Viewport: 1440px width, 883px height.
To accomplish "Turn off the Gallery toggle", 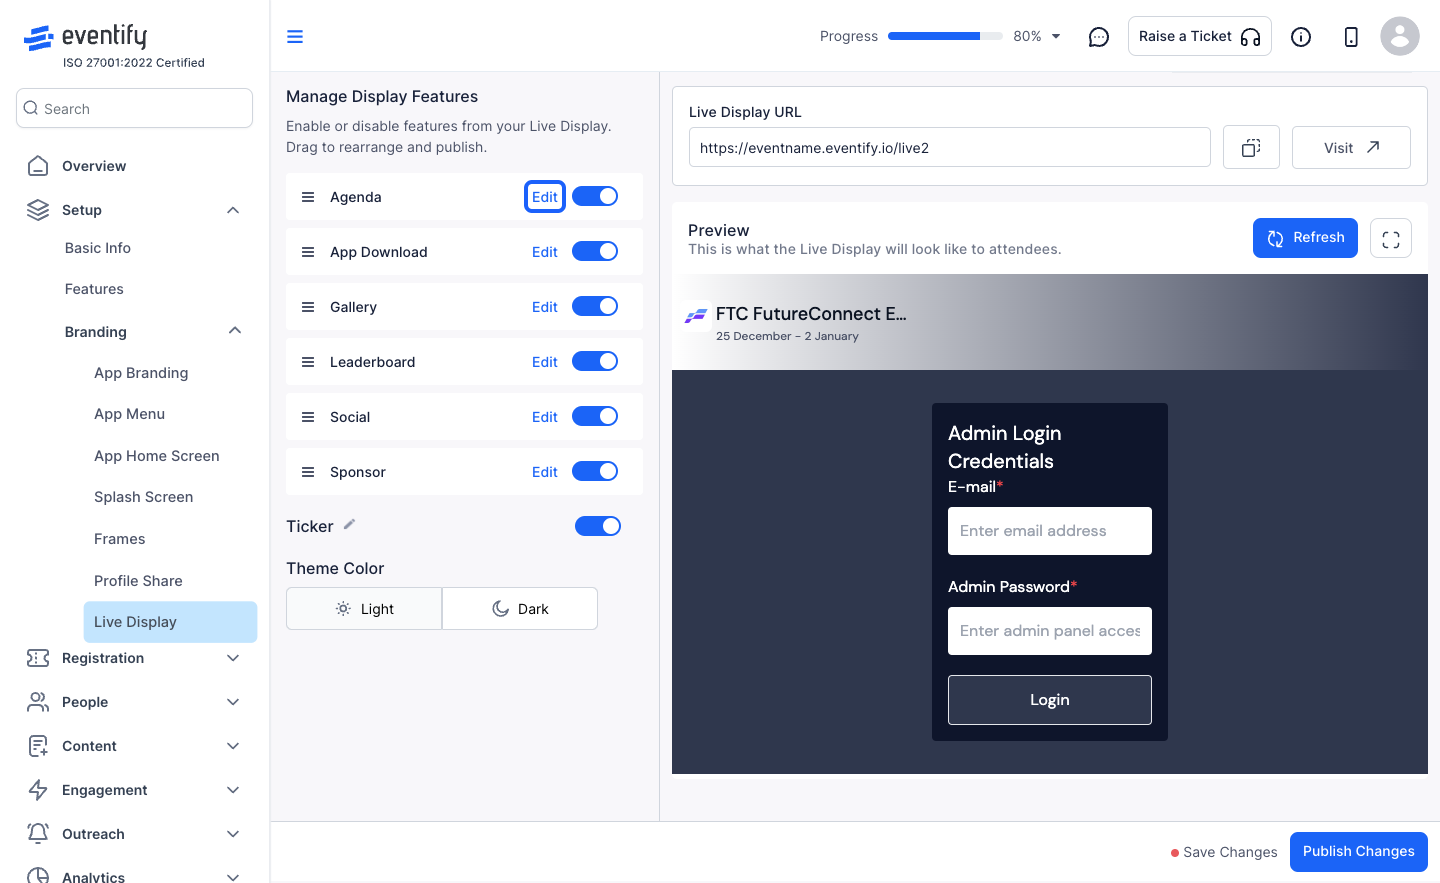I will (x=595, y=307).
